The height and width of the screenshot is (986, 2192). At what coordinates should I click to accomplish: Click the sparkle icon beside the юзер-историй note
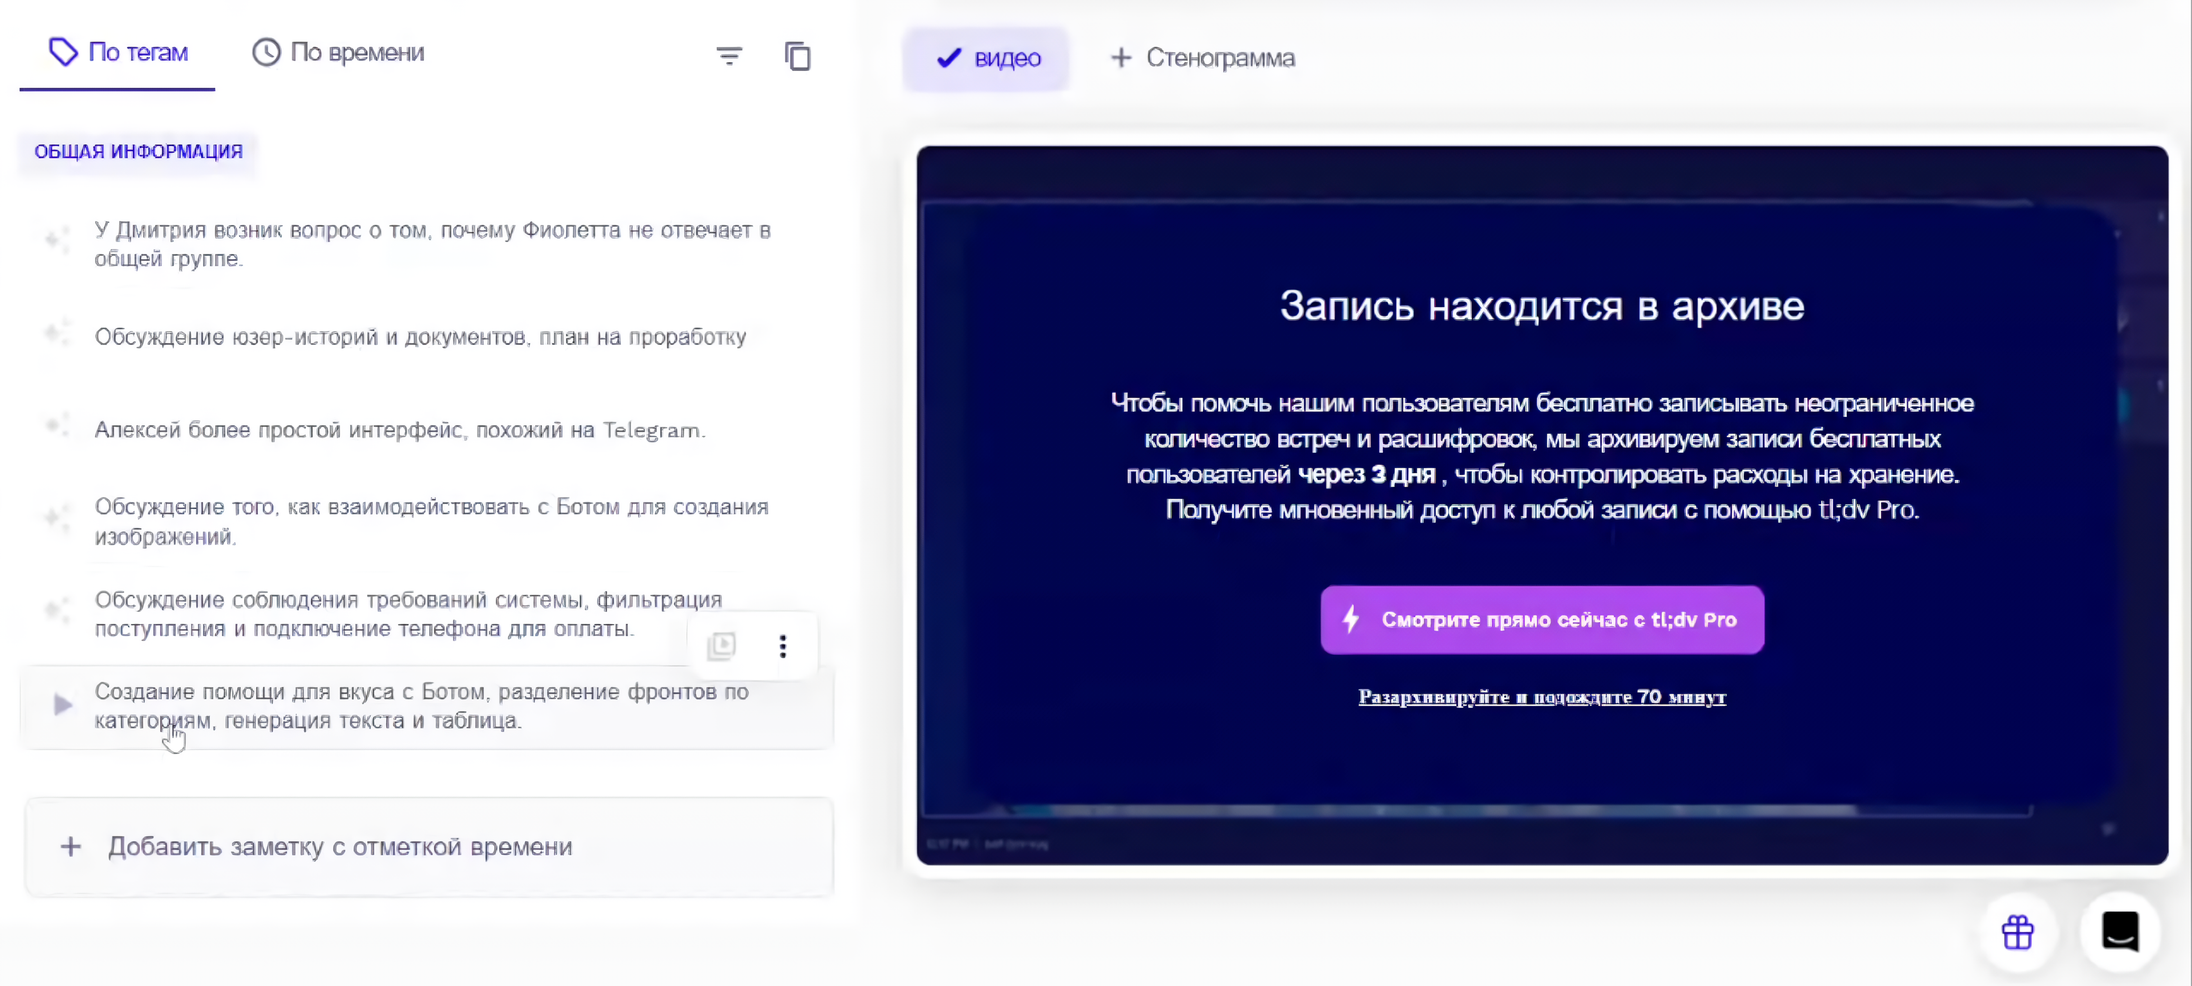coord(57,333)
